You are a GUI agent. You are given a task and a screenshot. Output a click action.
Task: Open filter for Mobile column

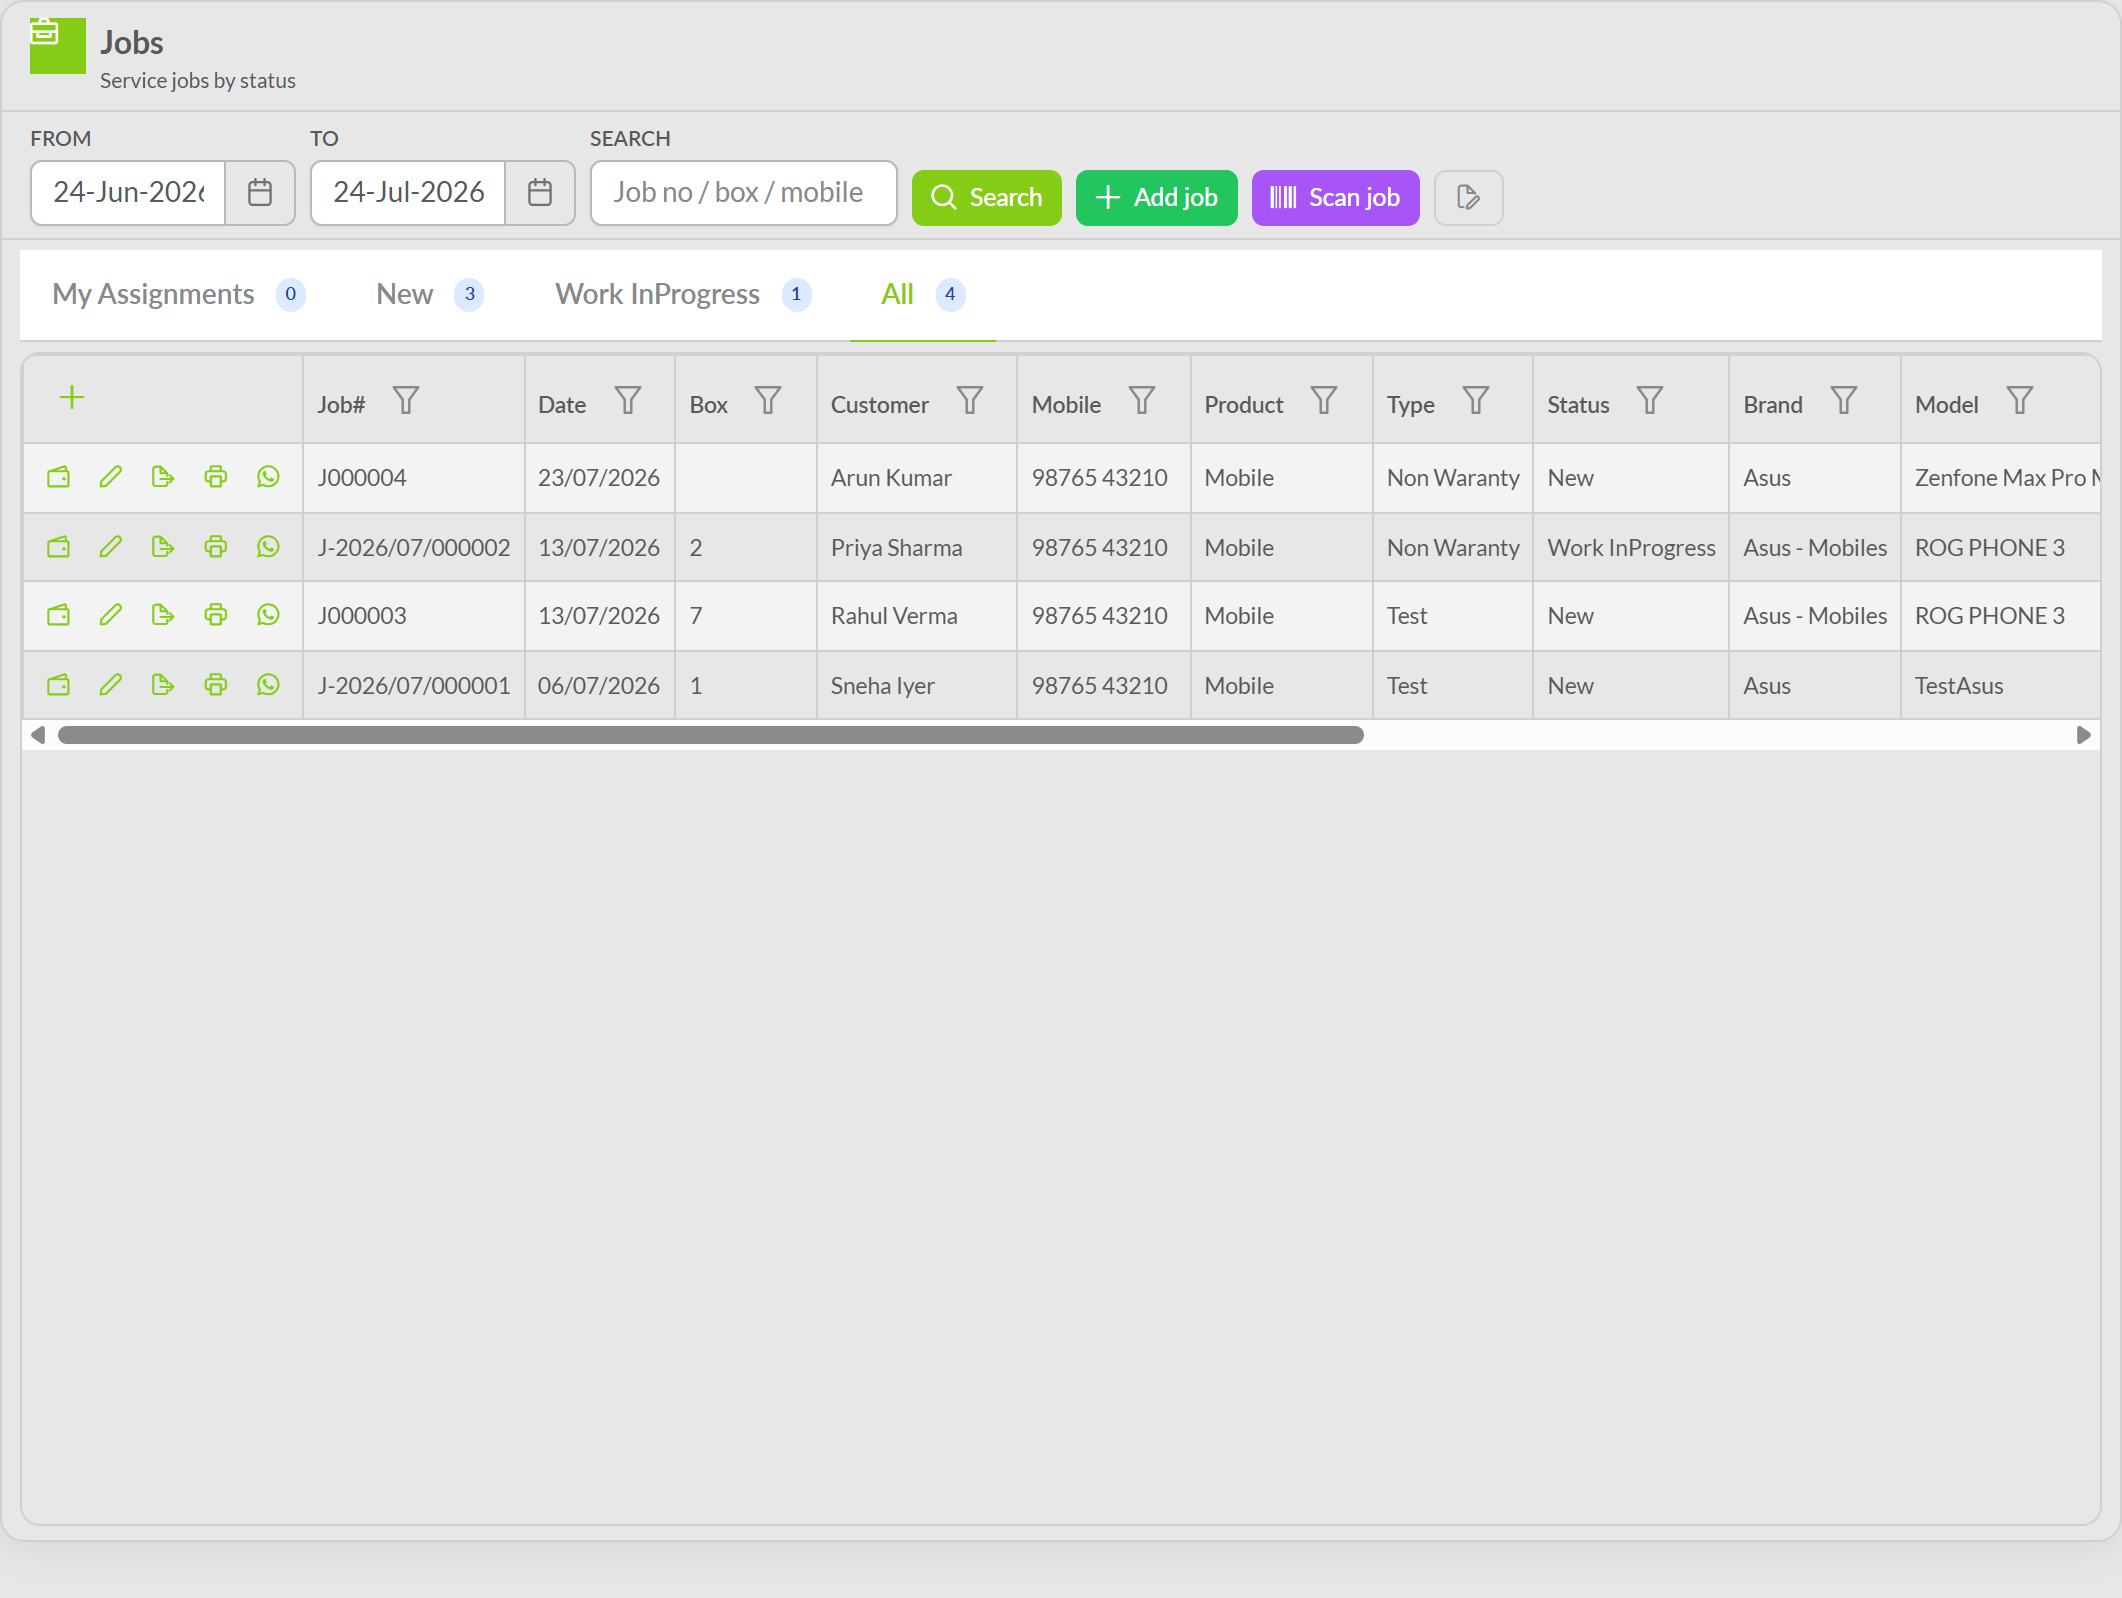click(1142, 401)
